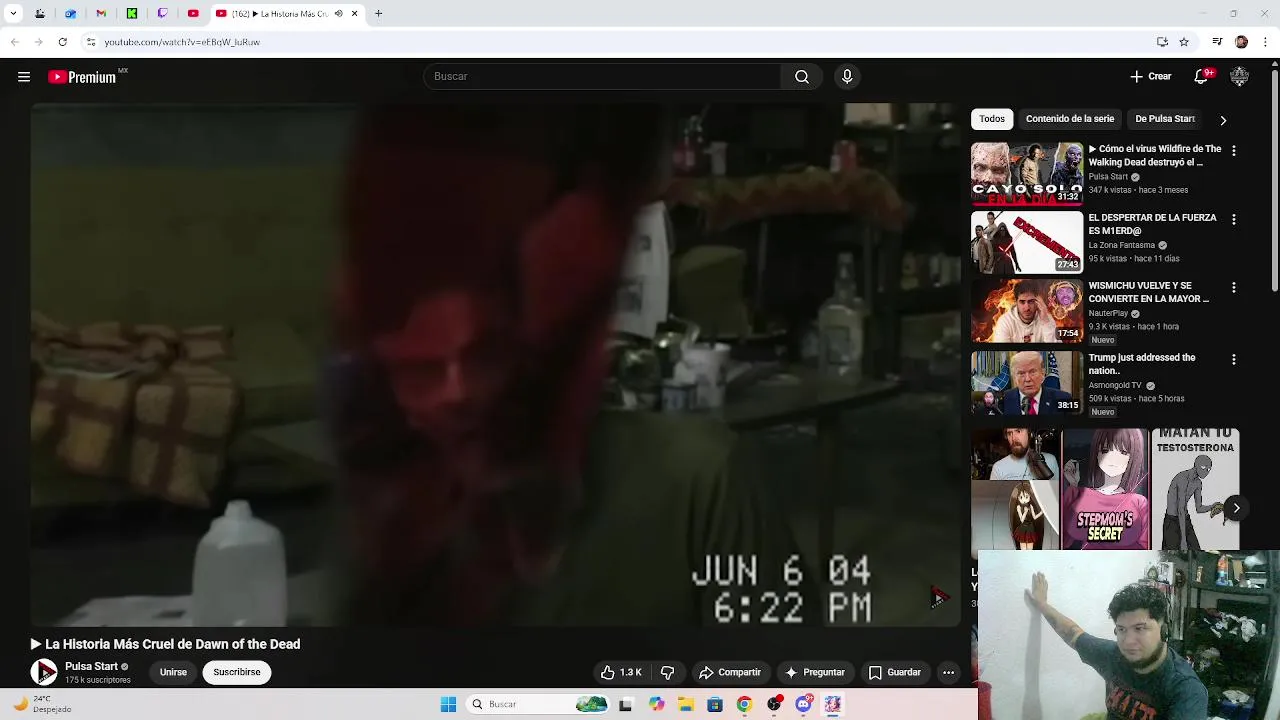Open the weather widget showing 24°C Despejado
The width and height of the screenshot is (1280, 720).
42,704
